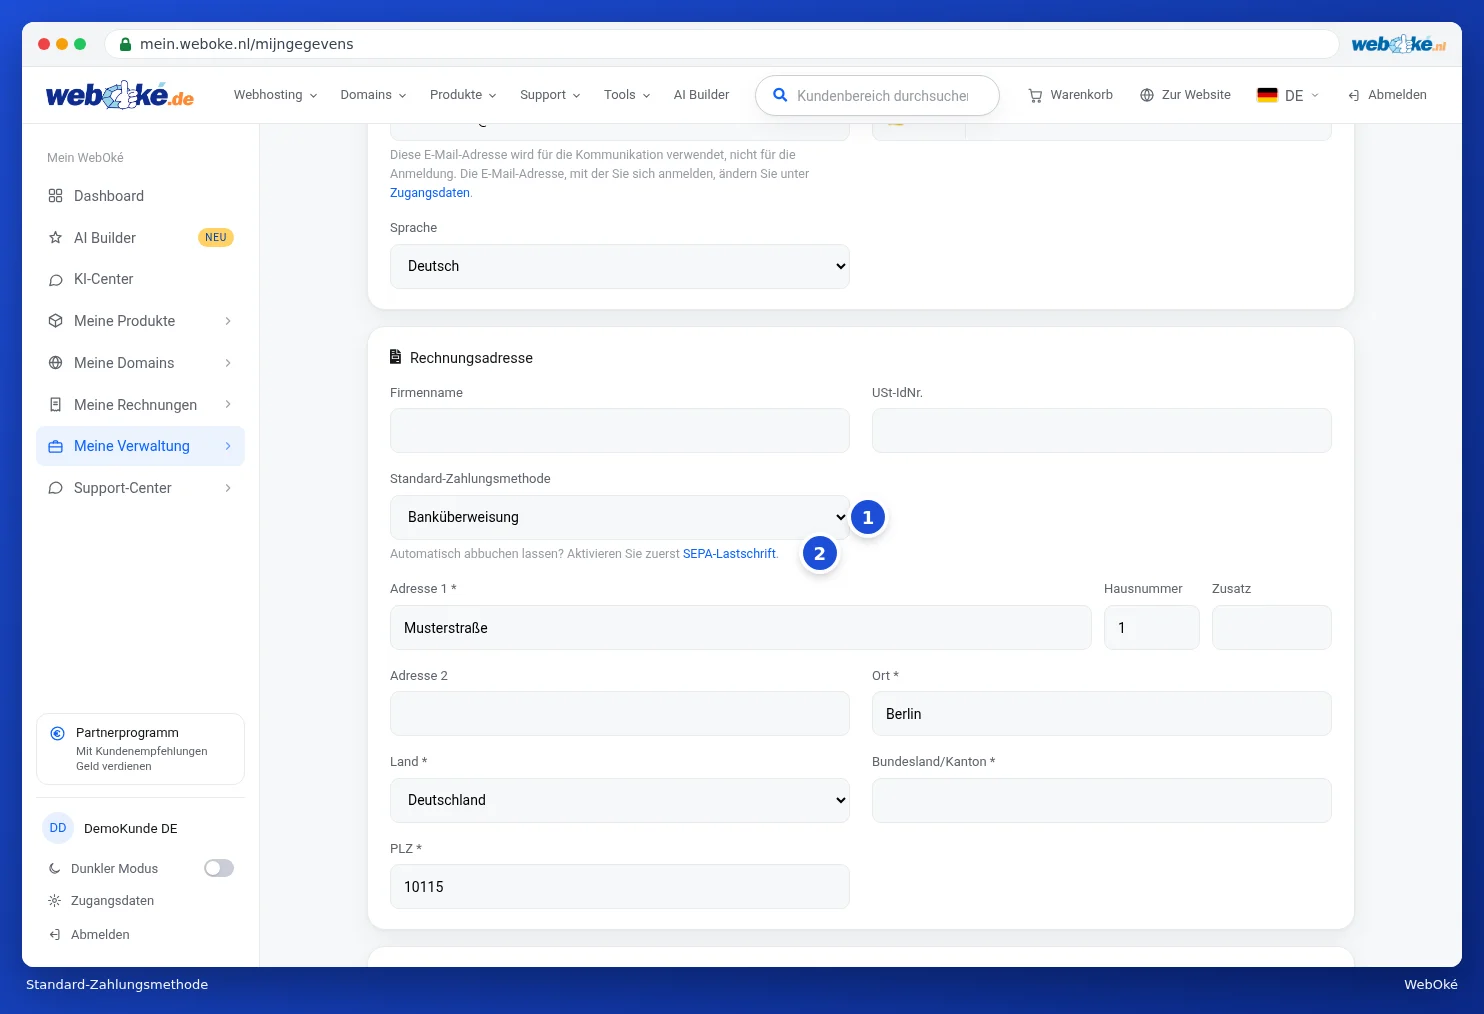Open the Land dropdown

pos(620,800)
